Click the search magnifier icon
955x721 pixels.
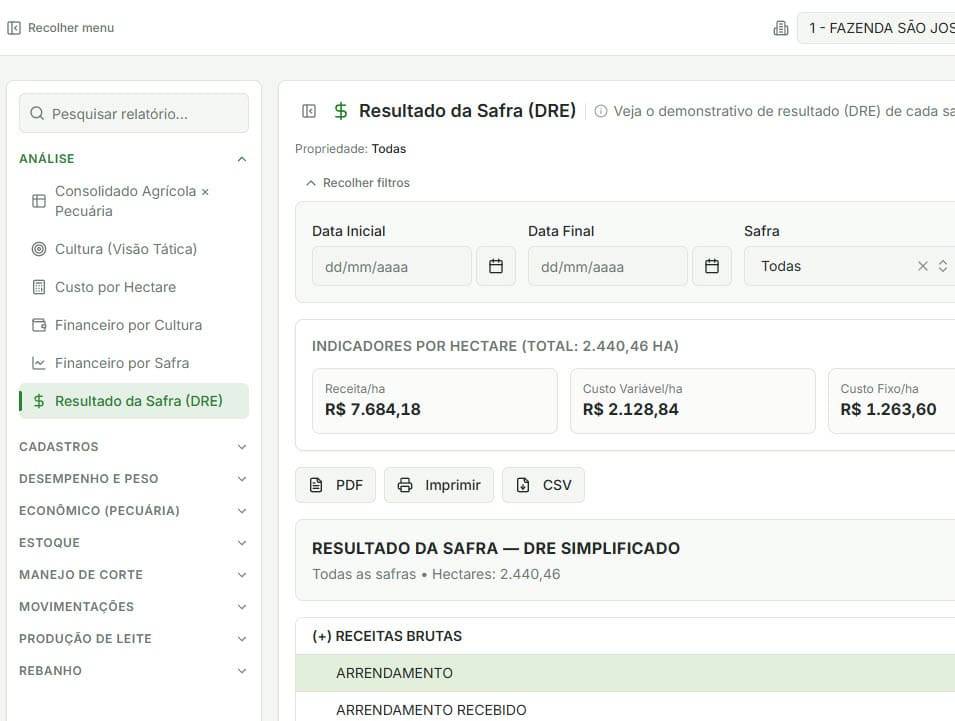point(37,113)
